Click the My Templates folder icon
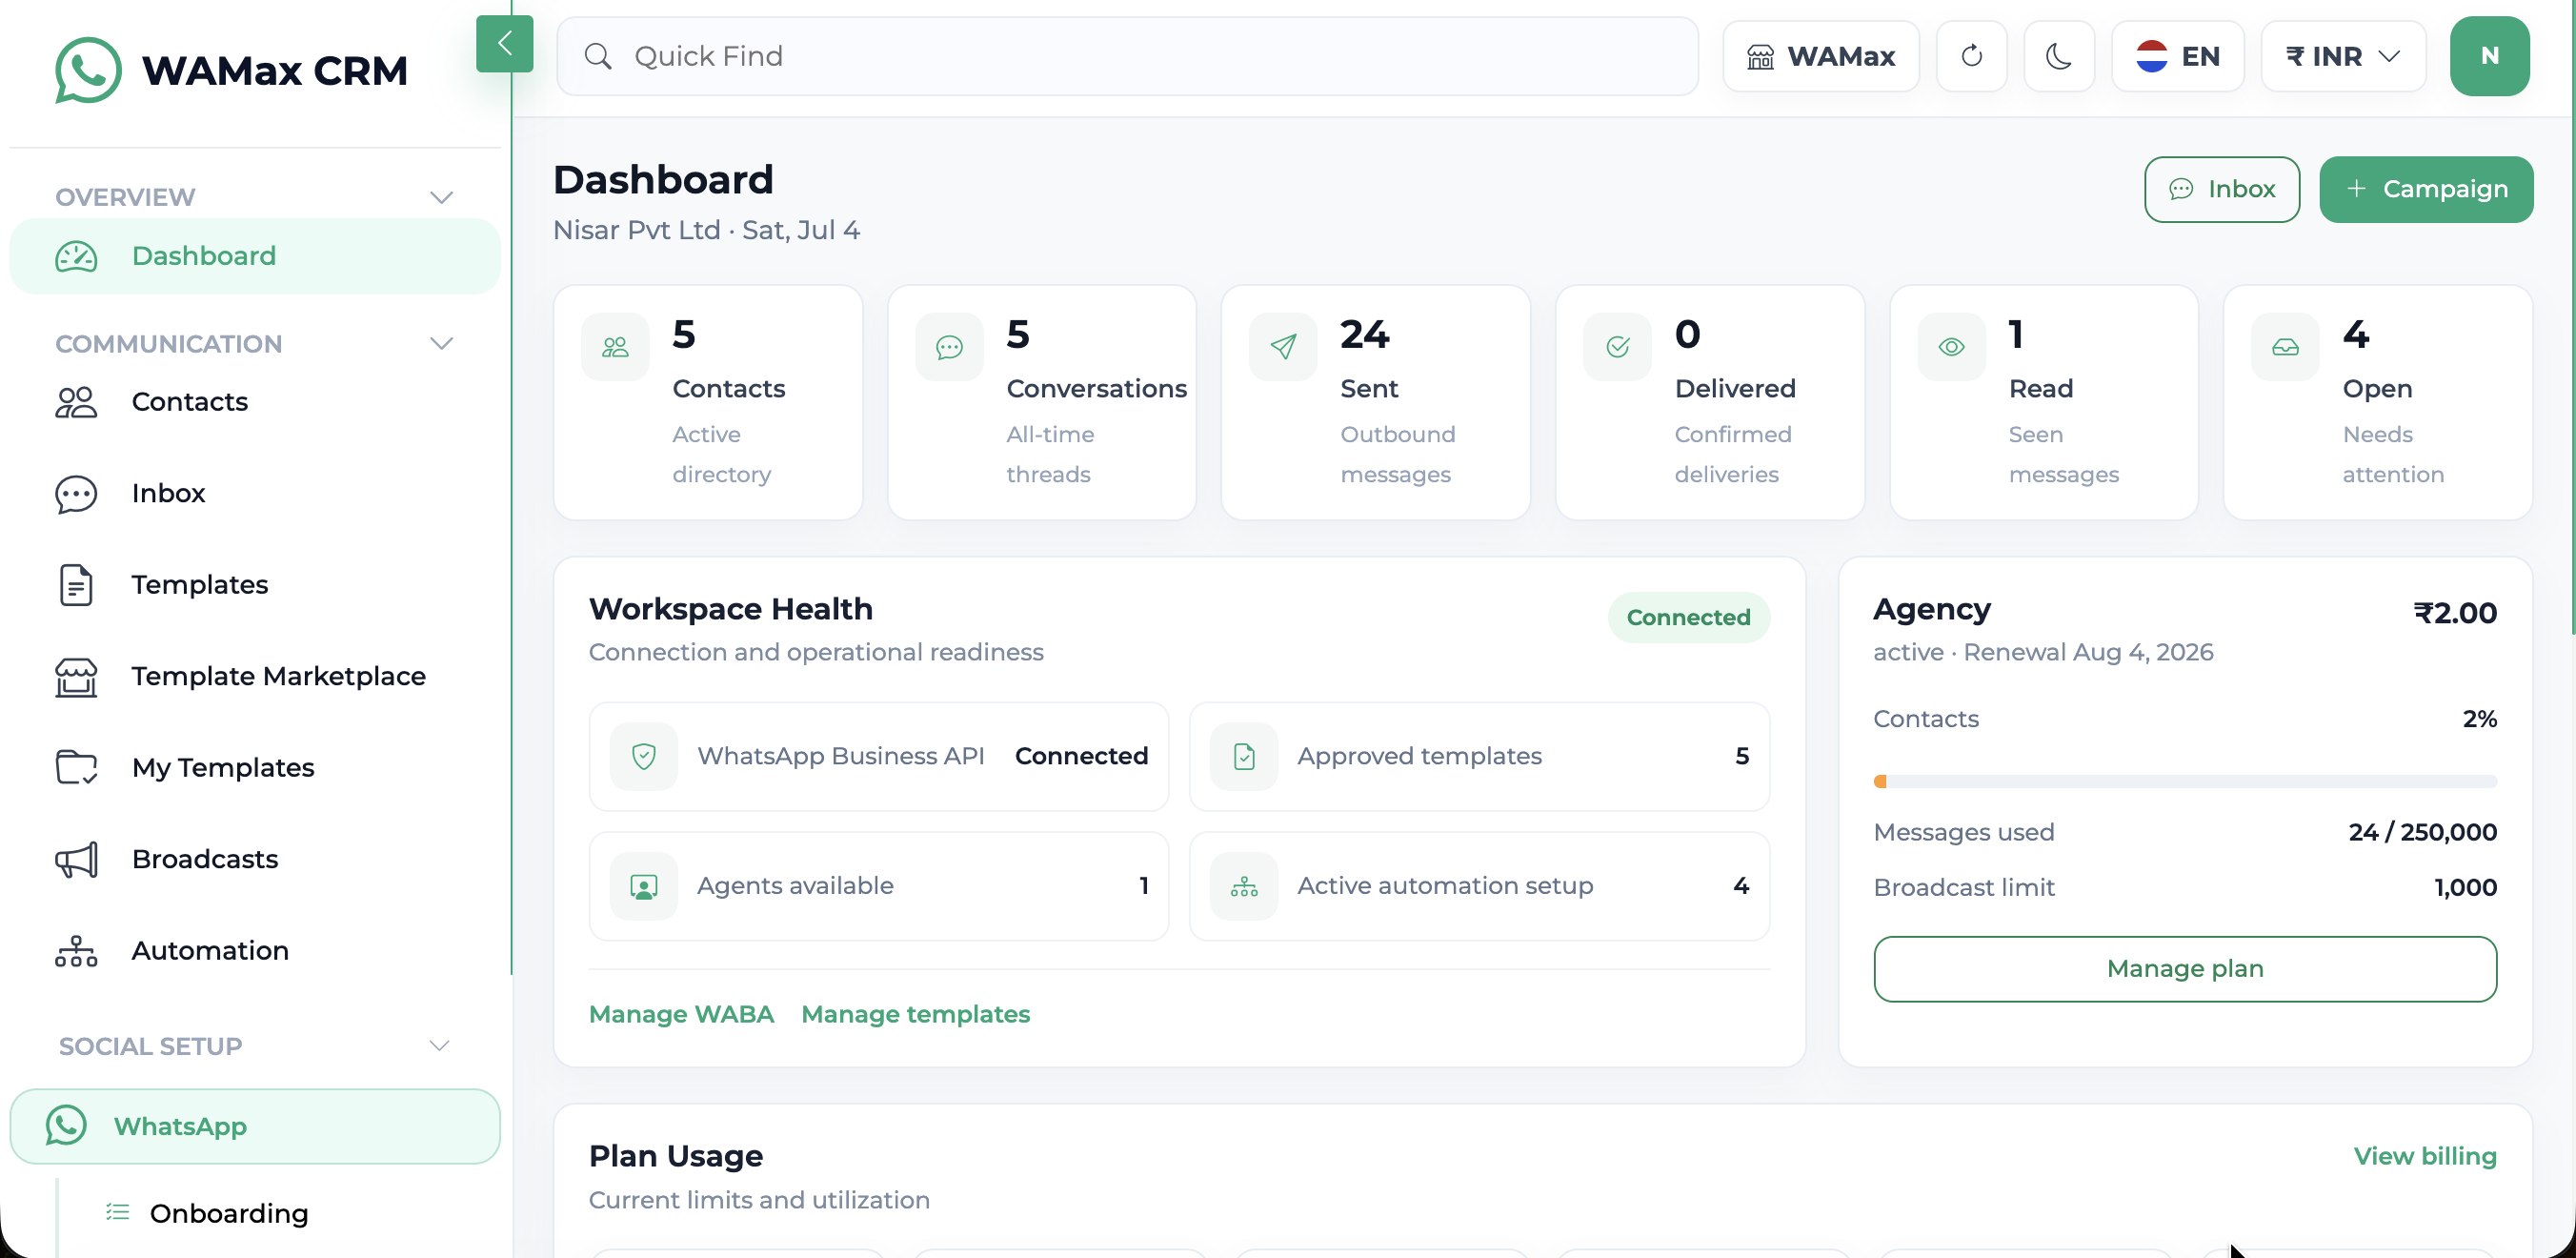Viewport: 2576px width, 1258px height. (76, 768)
